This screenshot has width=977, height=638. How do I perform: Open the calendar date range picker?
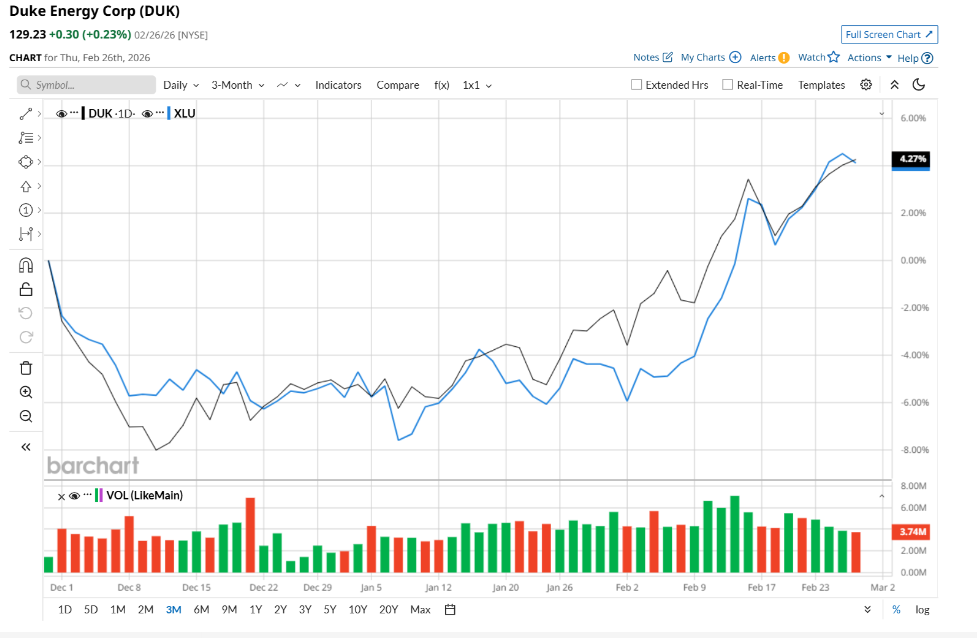450,609
